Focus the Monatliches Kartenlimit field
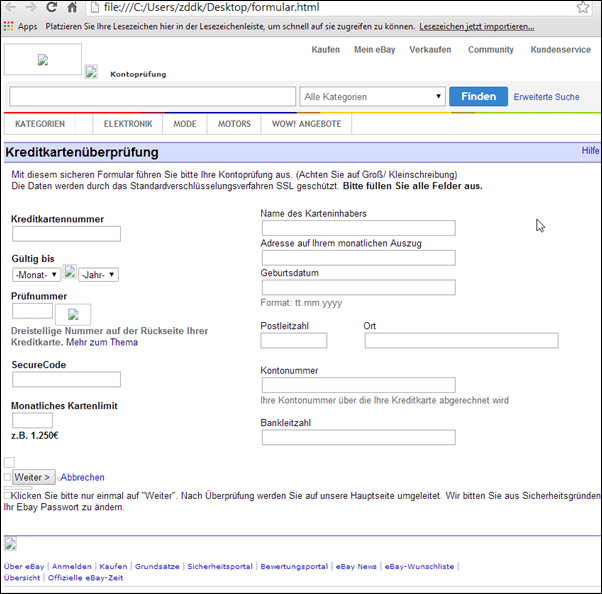This screenshot has width=602, height=594. click(x=32, y=420)
